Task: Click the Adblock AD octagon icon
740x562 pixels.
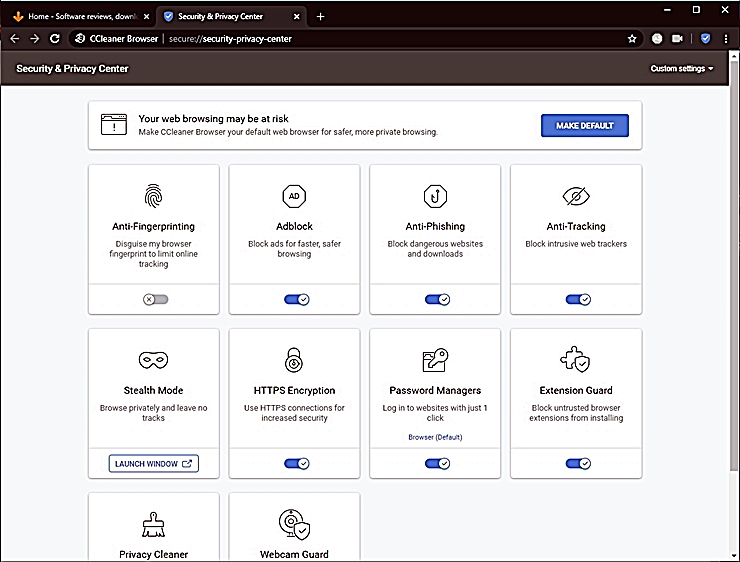Action: coord(294,196)
